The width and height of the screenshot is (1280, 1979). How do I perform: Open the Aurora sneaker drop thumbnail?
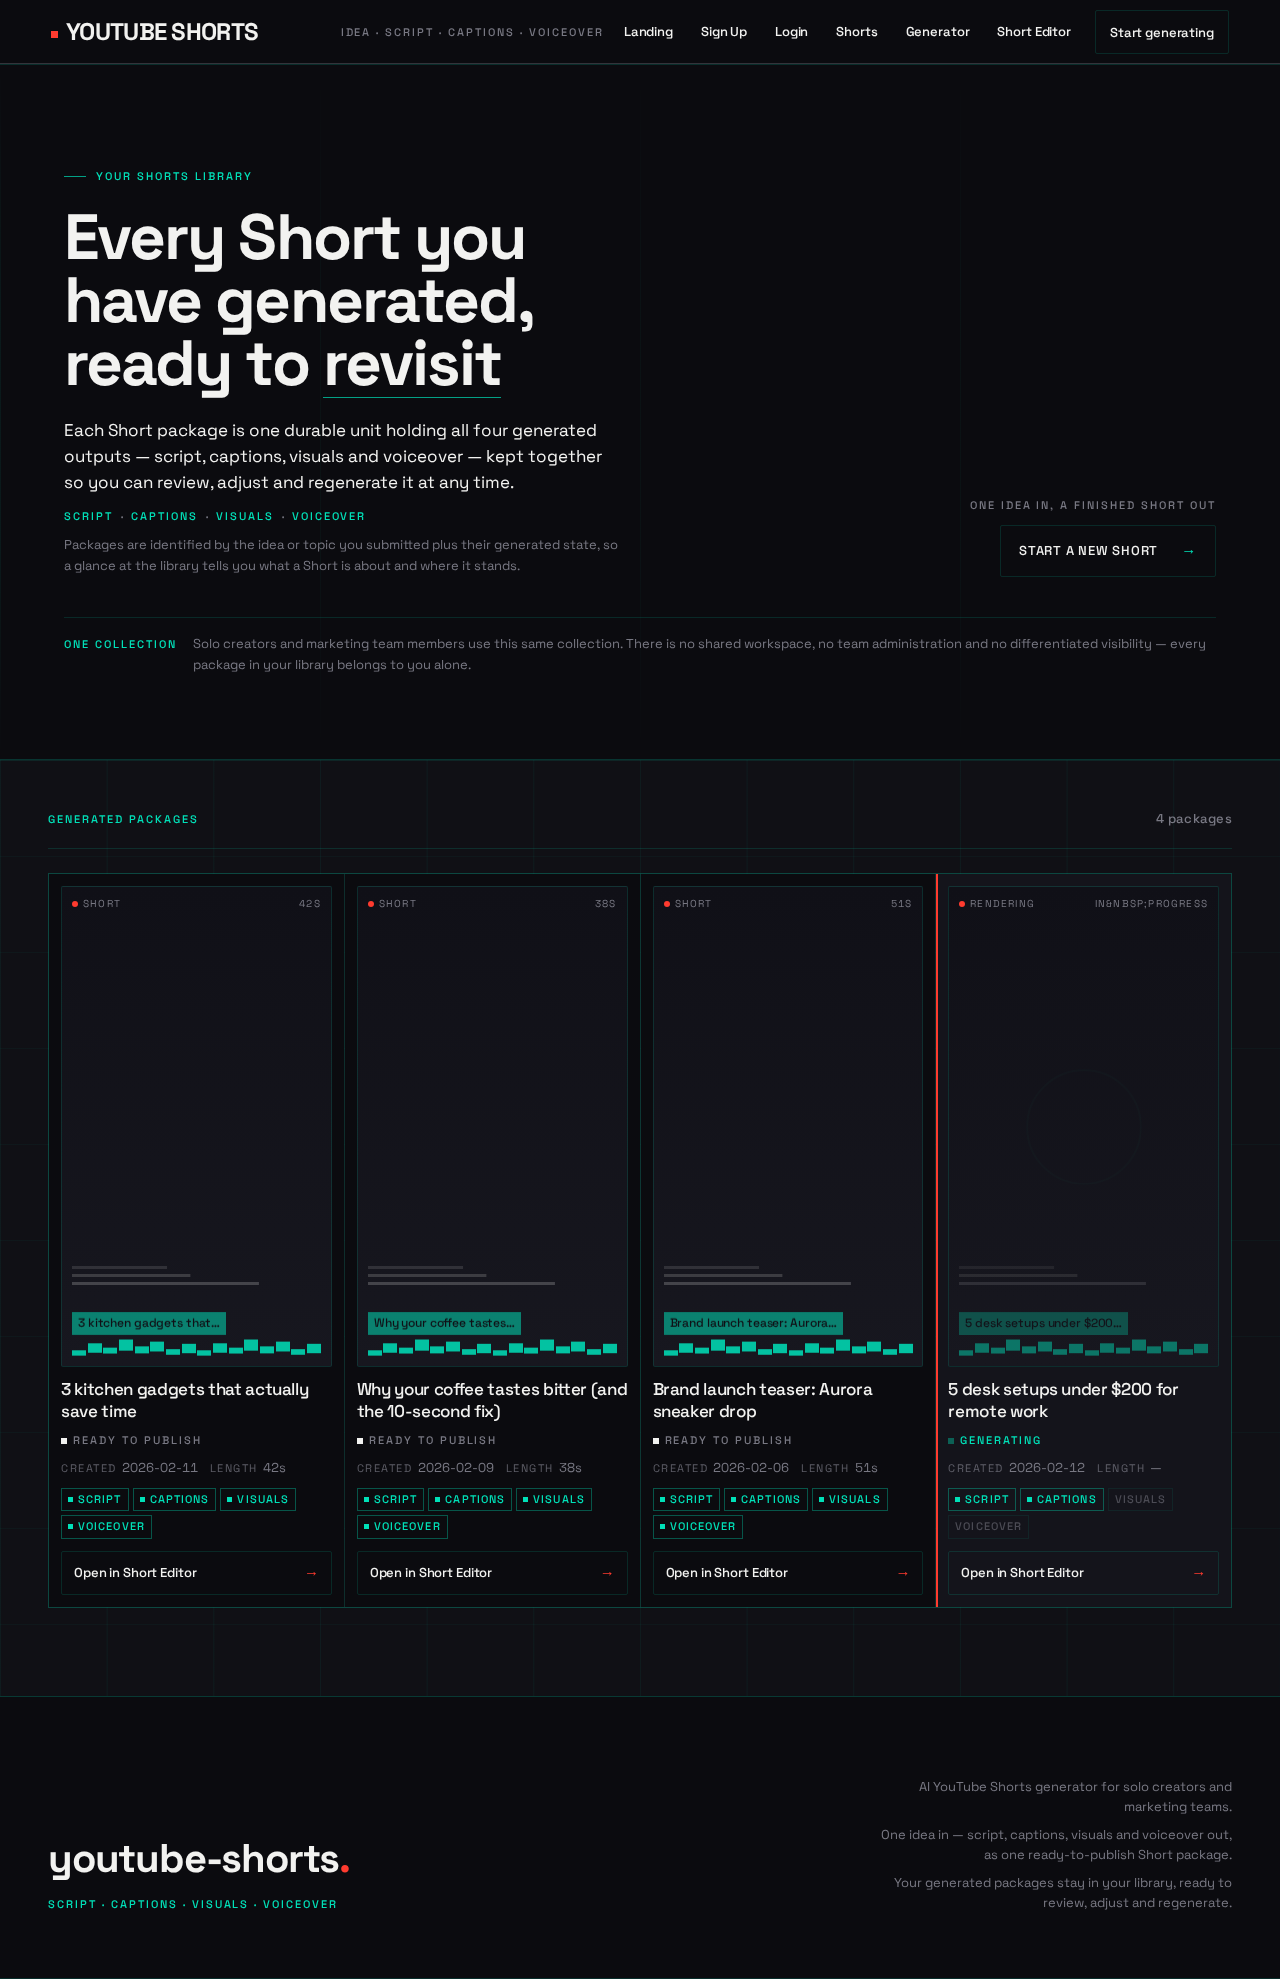pyautogui.click(x=788, y=1126)
